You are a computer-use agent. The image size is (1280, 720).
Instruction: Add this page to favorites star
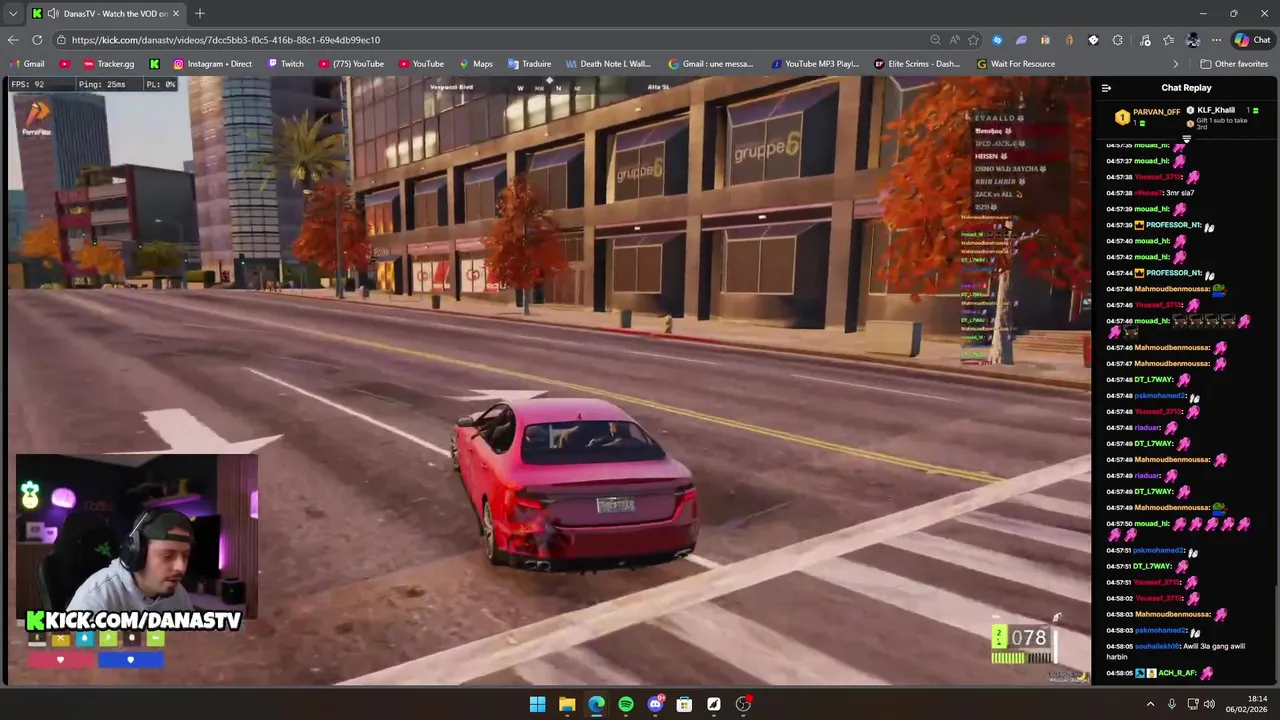(x=973, y=40)
